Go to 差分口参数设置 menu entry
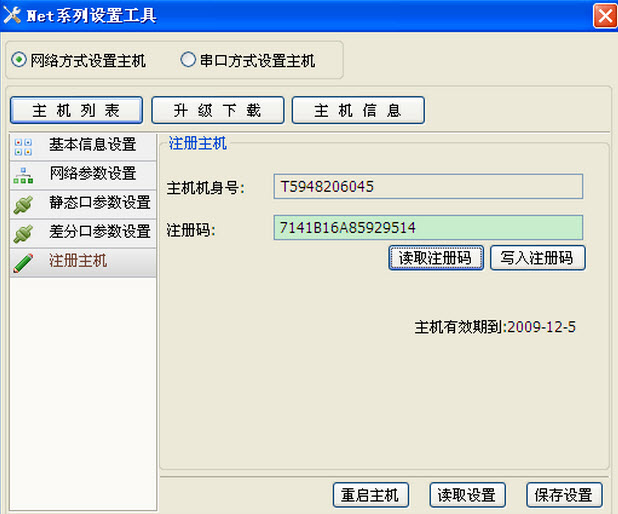This screenshot has height=514, width=618. click(x=83, y=233)
